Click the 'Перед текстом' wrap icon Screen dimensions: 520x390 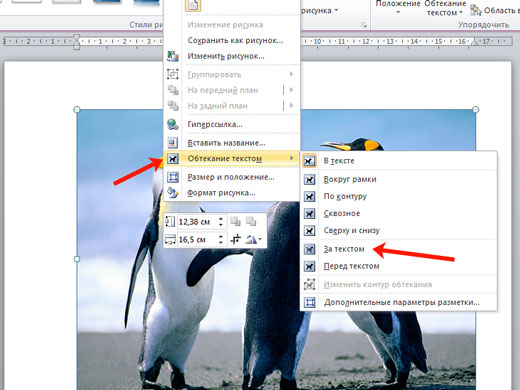[309, 266]
